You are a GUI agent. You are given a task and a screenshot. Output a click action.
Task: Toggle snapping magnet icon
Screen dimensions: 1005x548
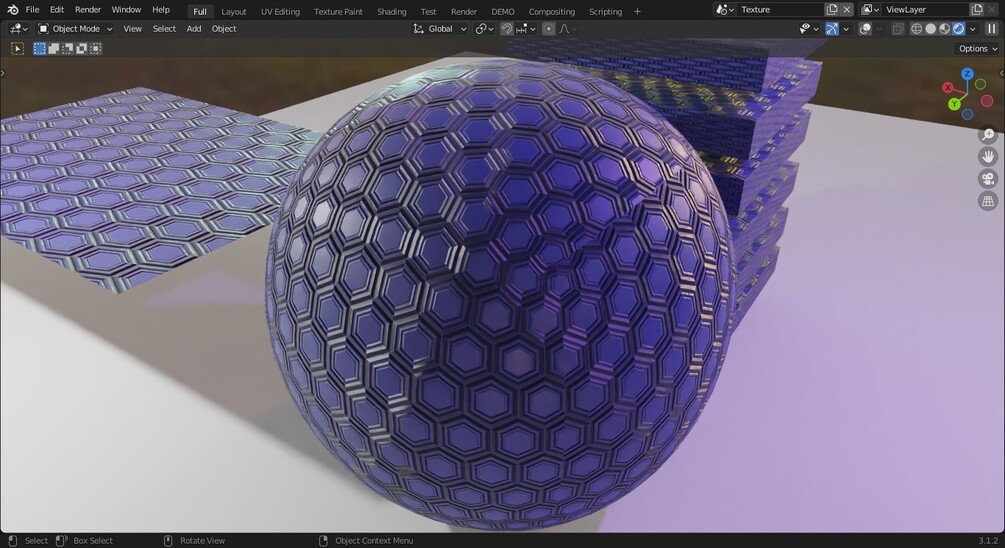pos(506,29)
